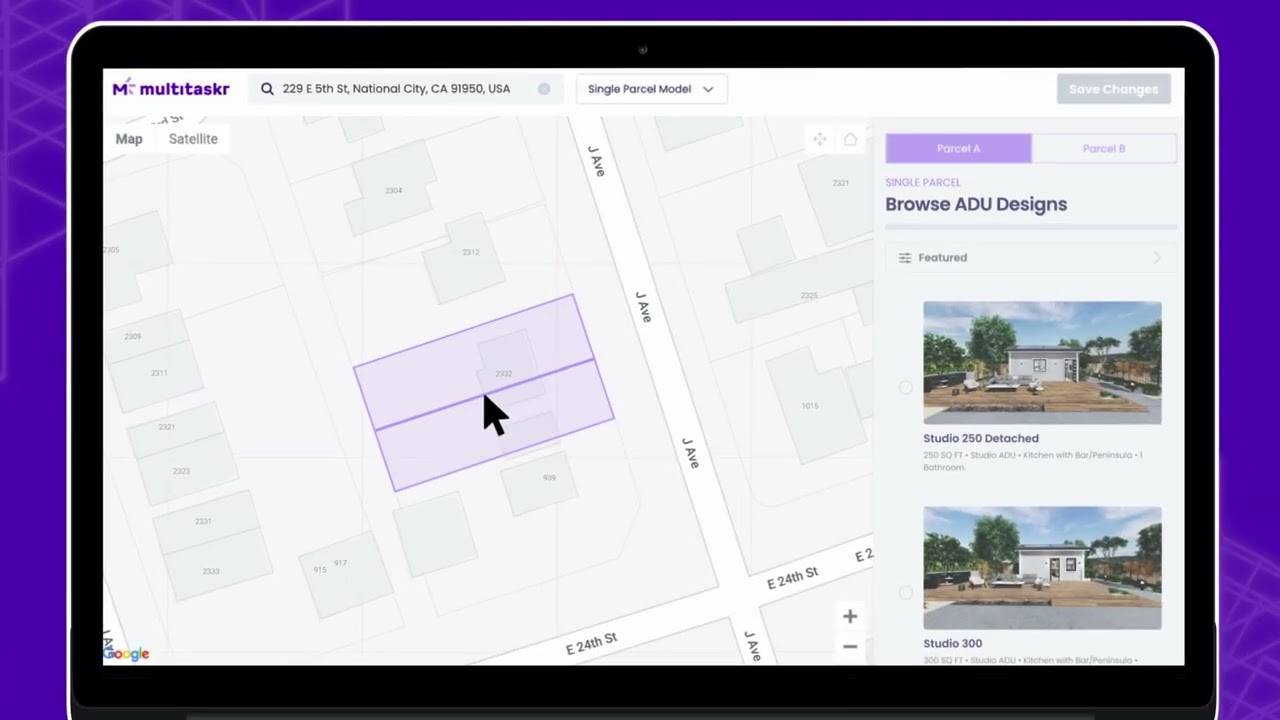Click the Studio 250 Detached title
Image resolution: width=1280 pixels, height=720 pixels.
click(981, 438)
